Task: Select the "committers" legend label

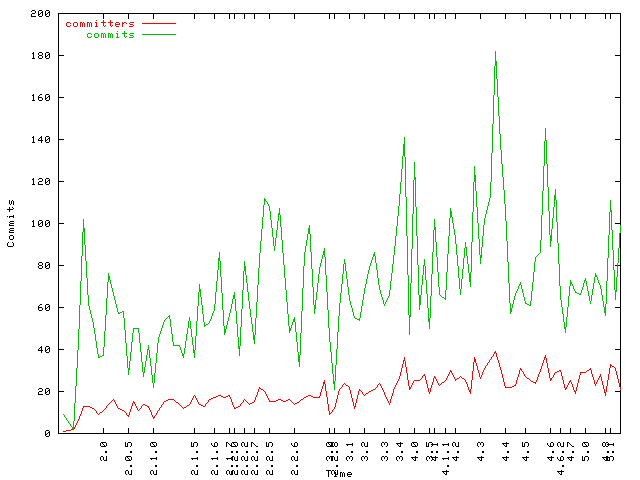Action: pyautogui.click(x=100, y=23)
